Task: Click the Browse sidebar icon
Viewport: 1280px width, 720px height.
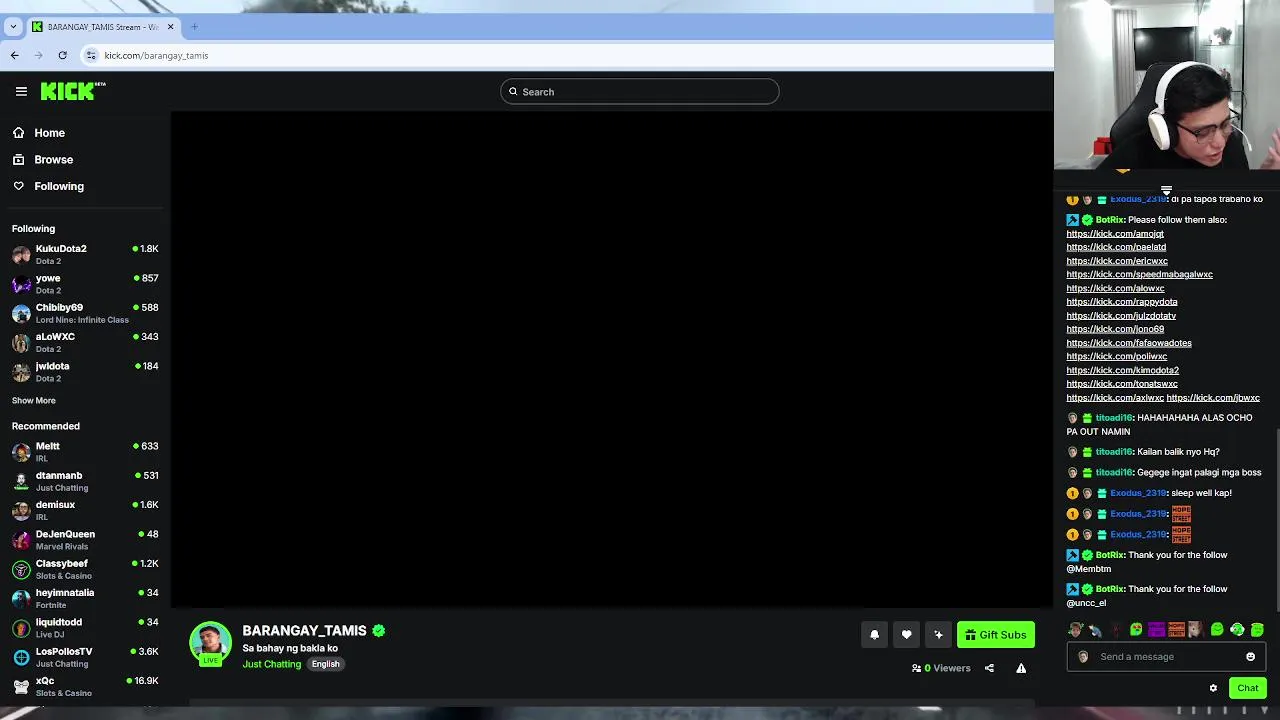Action: click(18, 159)
